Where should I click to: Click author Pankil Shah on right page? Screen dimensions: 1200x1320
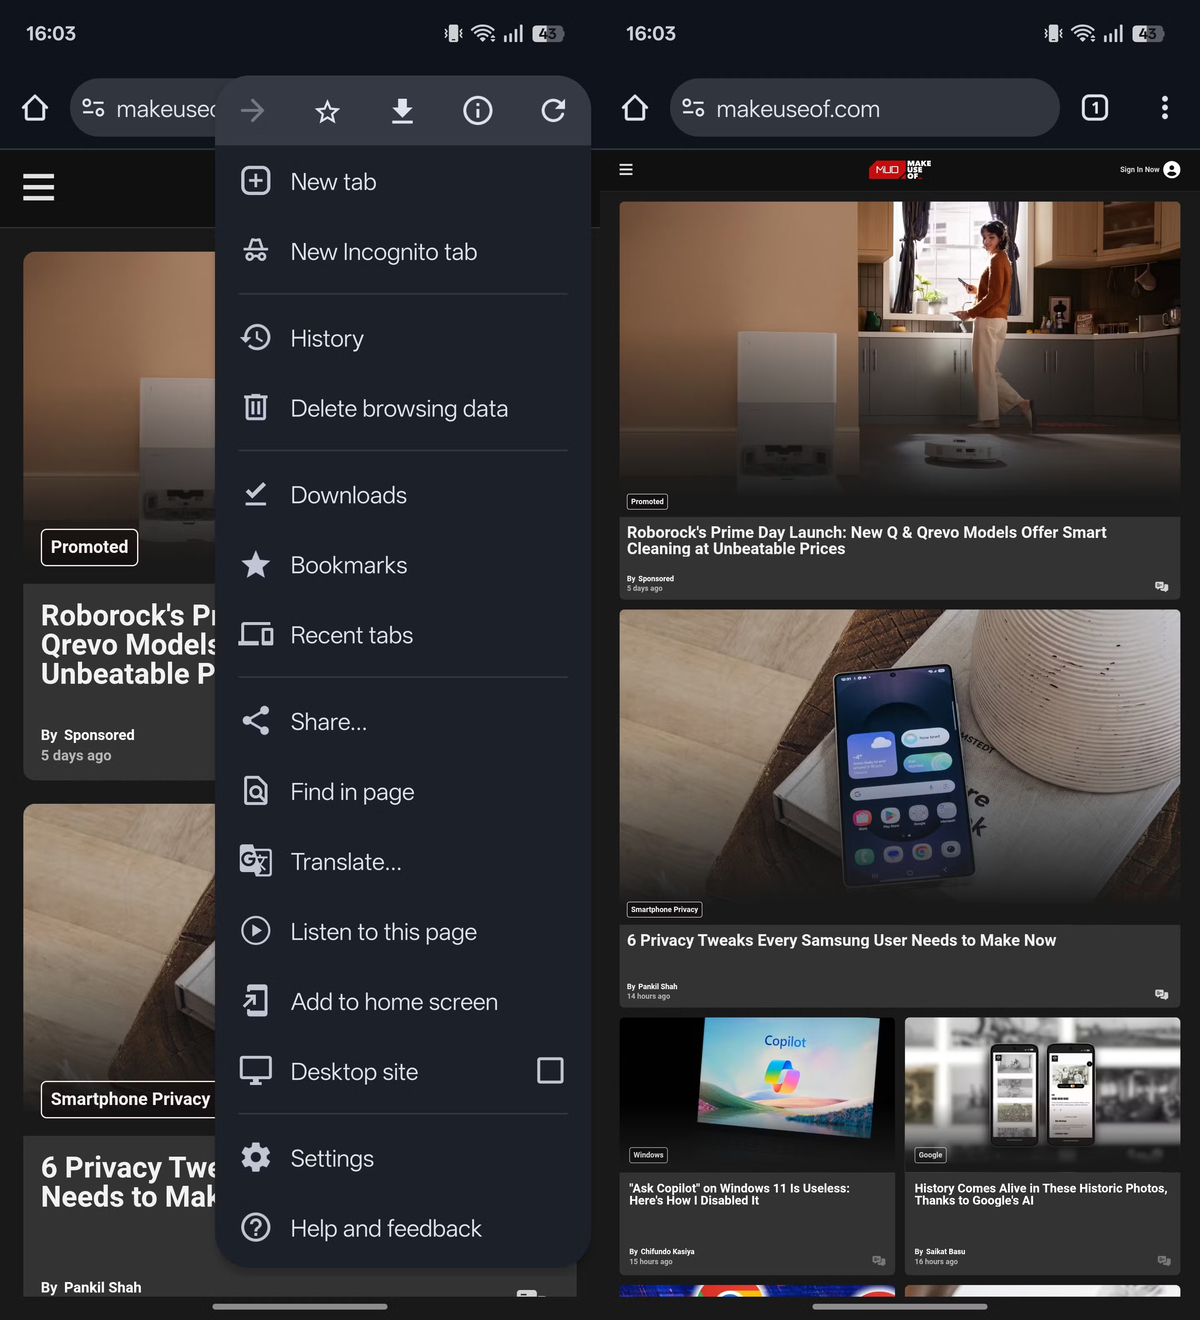(658, 987)
